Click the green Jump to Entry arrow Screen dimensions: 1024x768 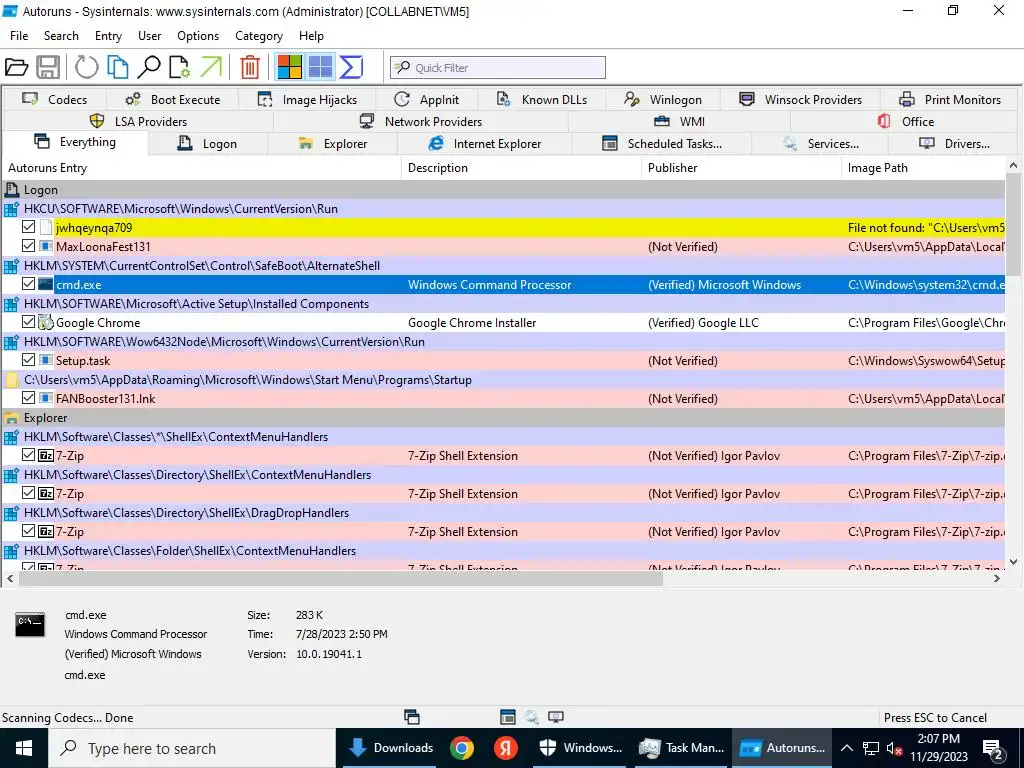pyautogui.click(x=211, y=67)
